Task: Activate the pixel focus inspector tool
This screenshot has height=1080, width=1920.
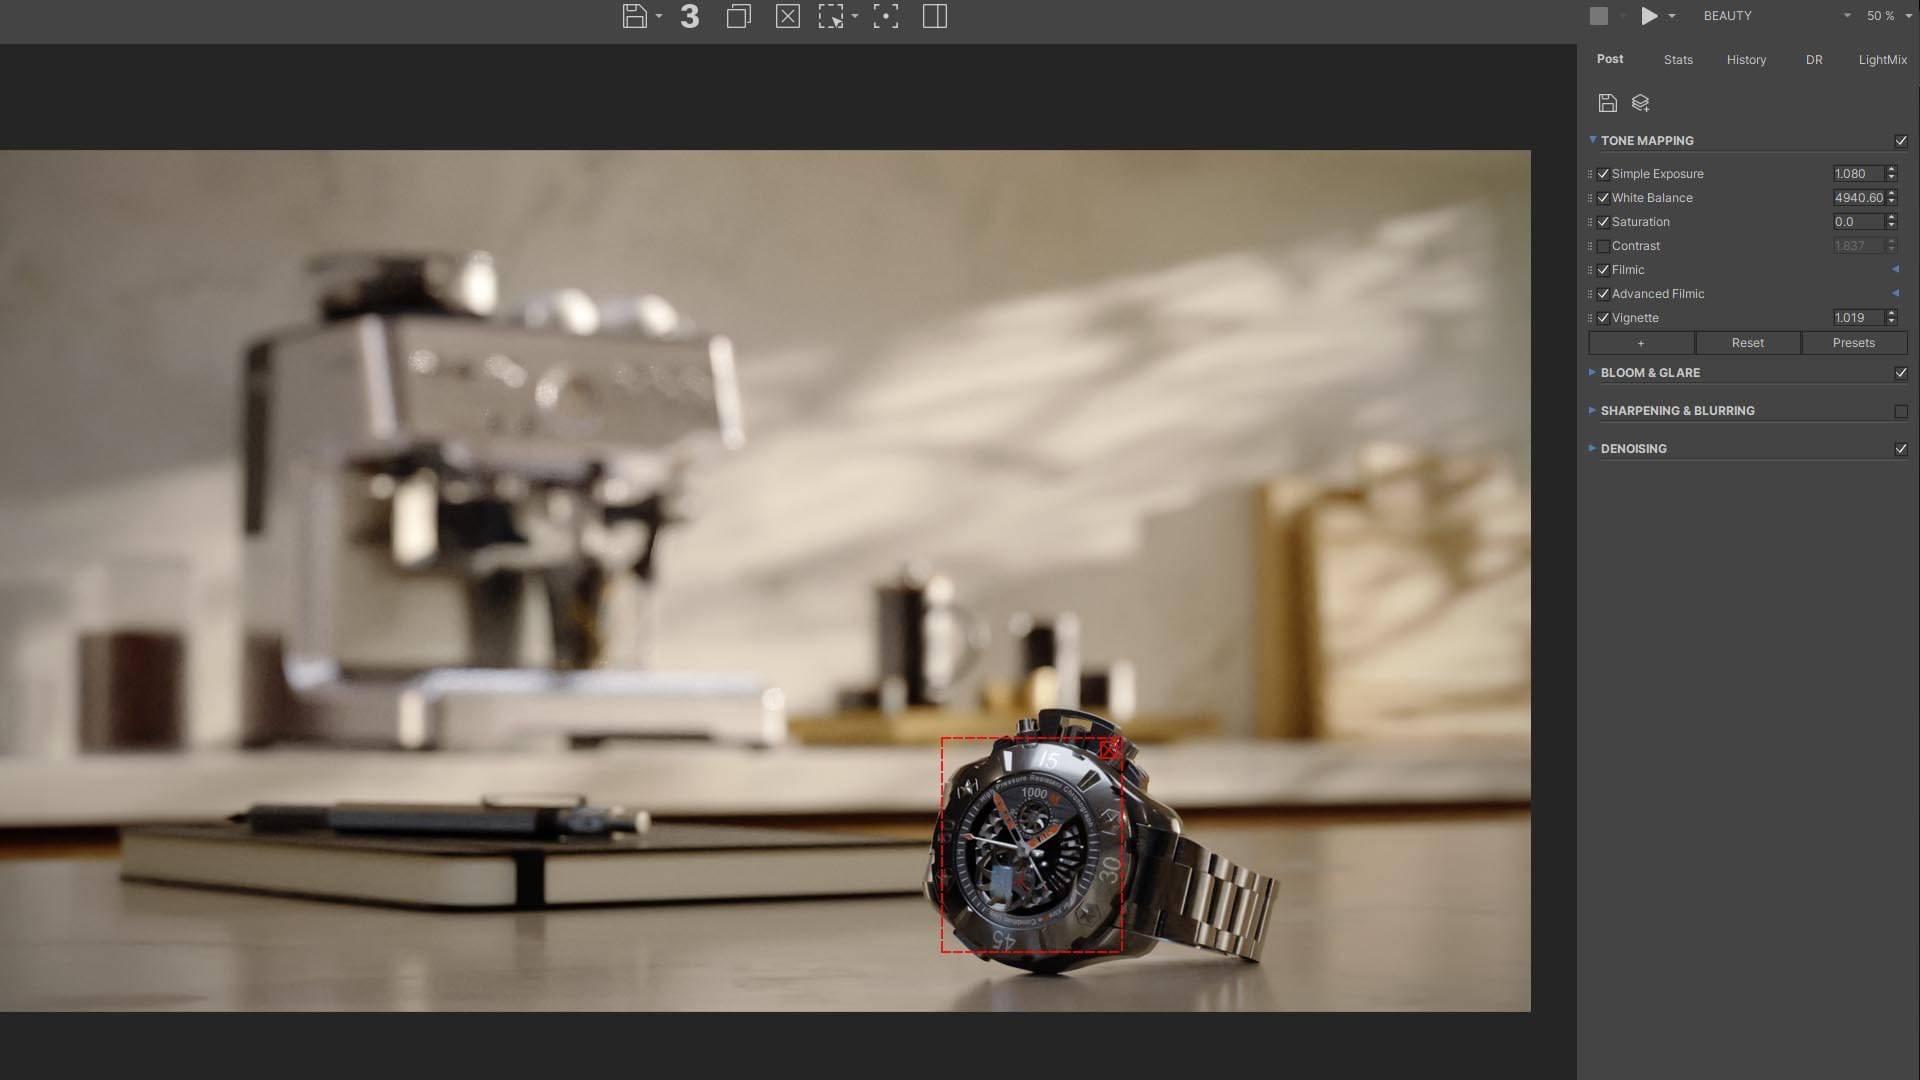Action: point(887,16)
